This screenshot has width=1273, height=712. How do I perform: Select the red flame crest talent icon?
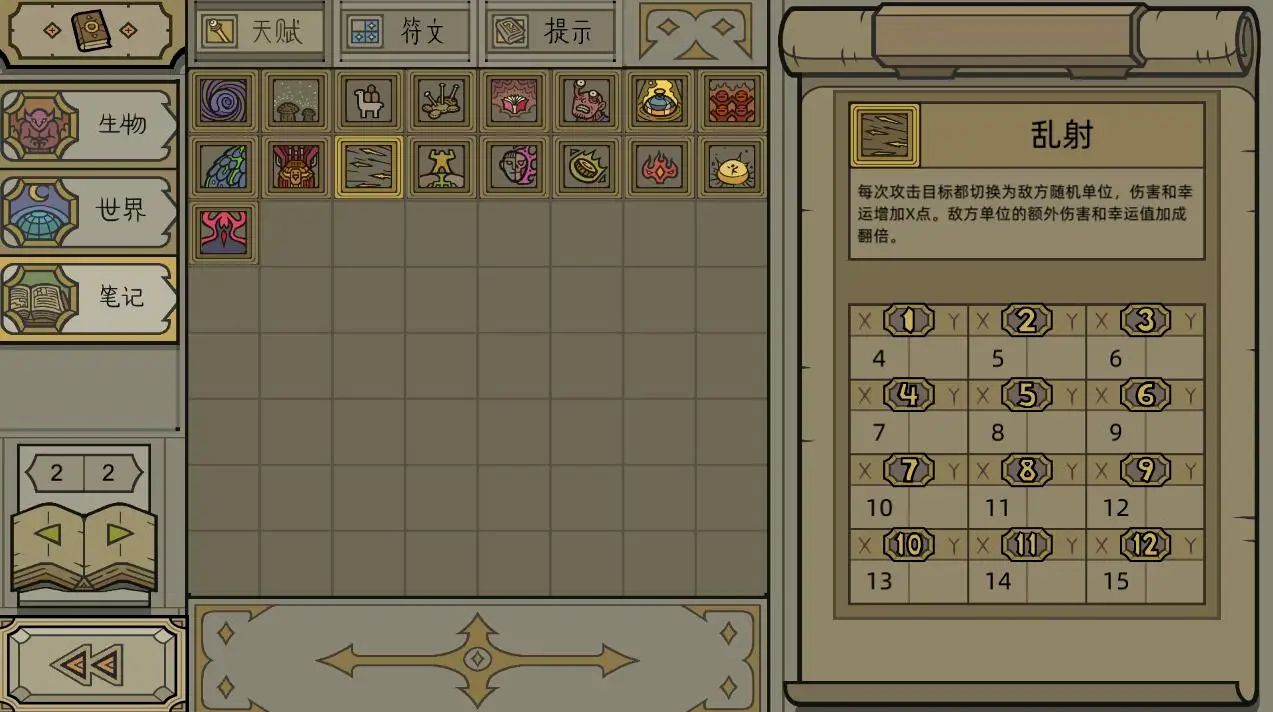[659, 167]
